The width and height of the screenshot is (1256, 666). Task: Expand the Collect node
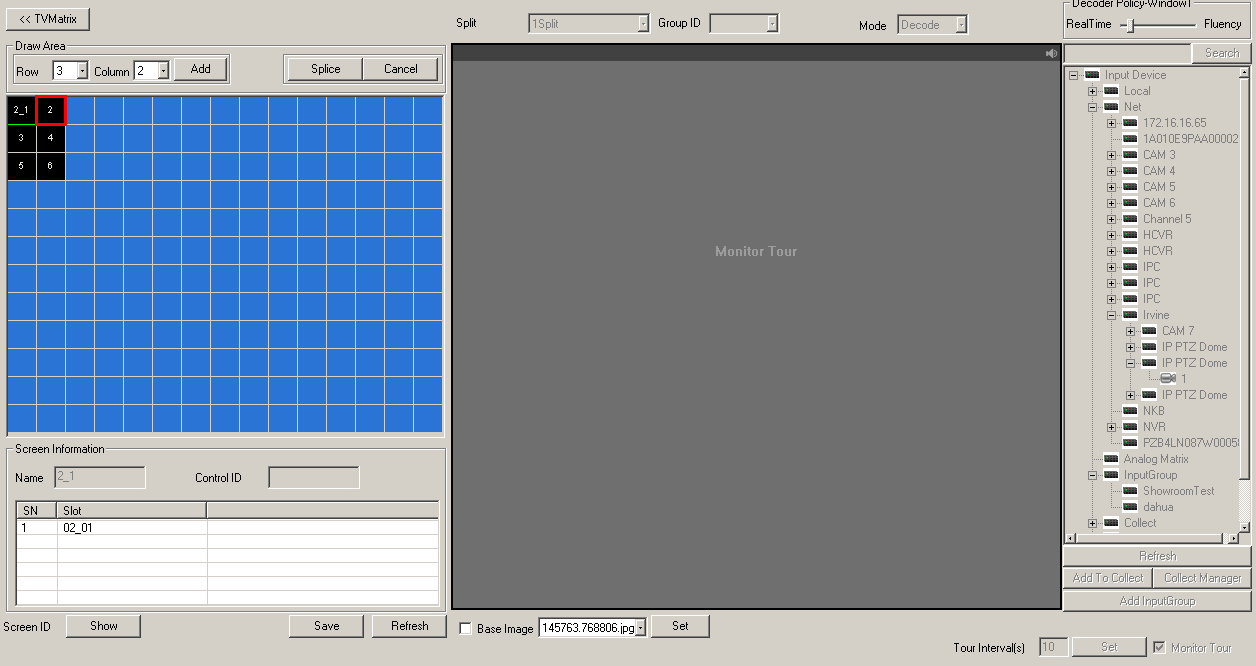(1092, 523)
